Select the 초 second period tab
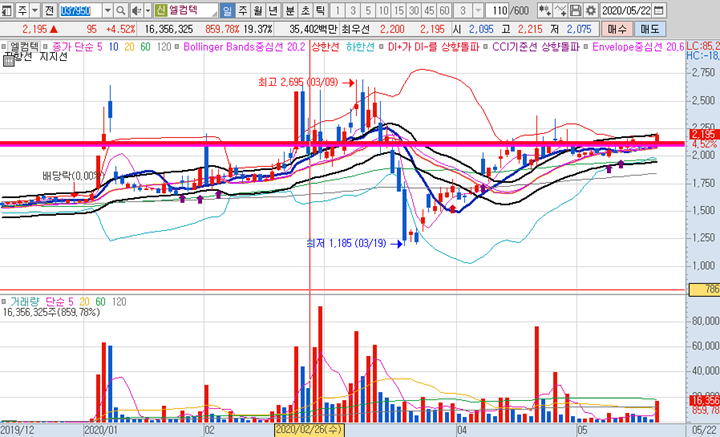The height and width of the screenshot is (437, 720). (305, 10)
